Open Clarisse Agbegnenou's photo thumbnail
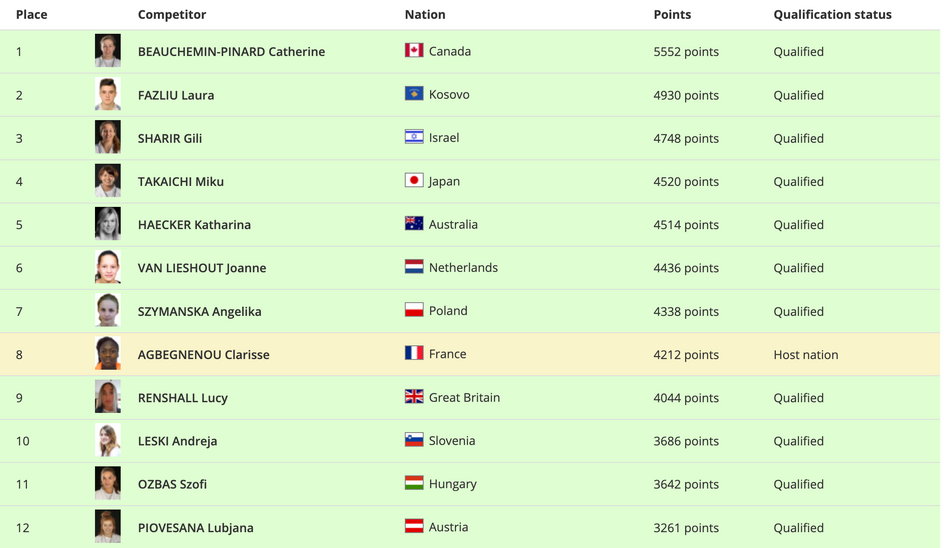 108,353
